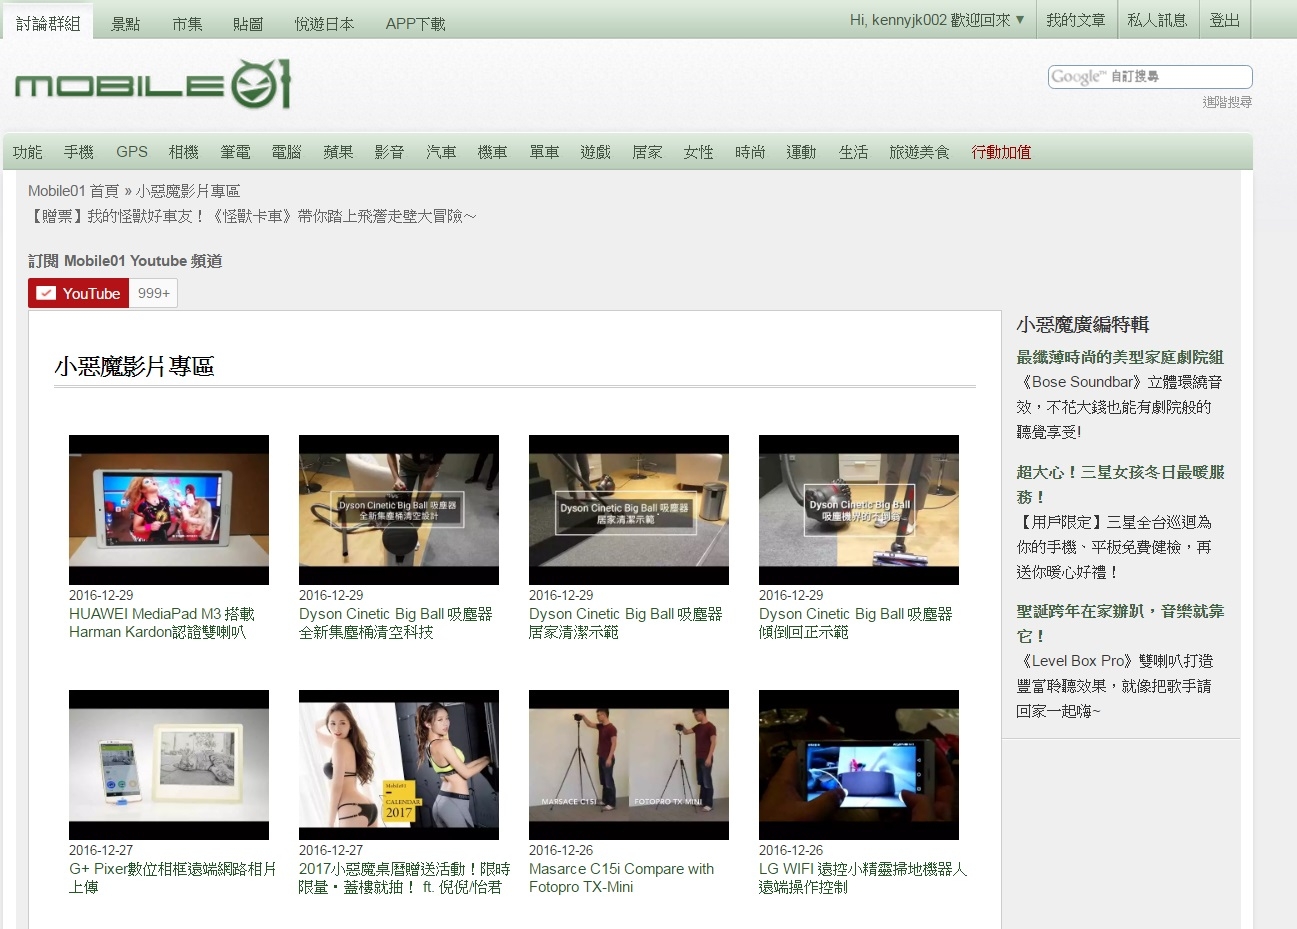Select the 景點 top tab
This screenshot has height=929, width=1297.
tap(126, 24)
